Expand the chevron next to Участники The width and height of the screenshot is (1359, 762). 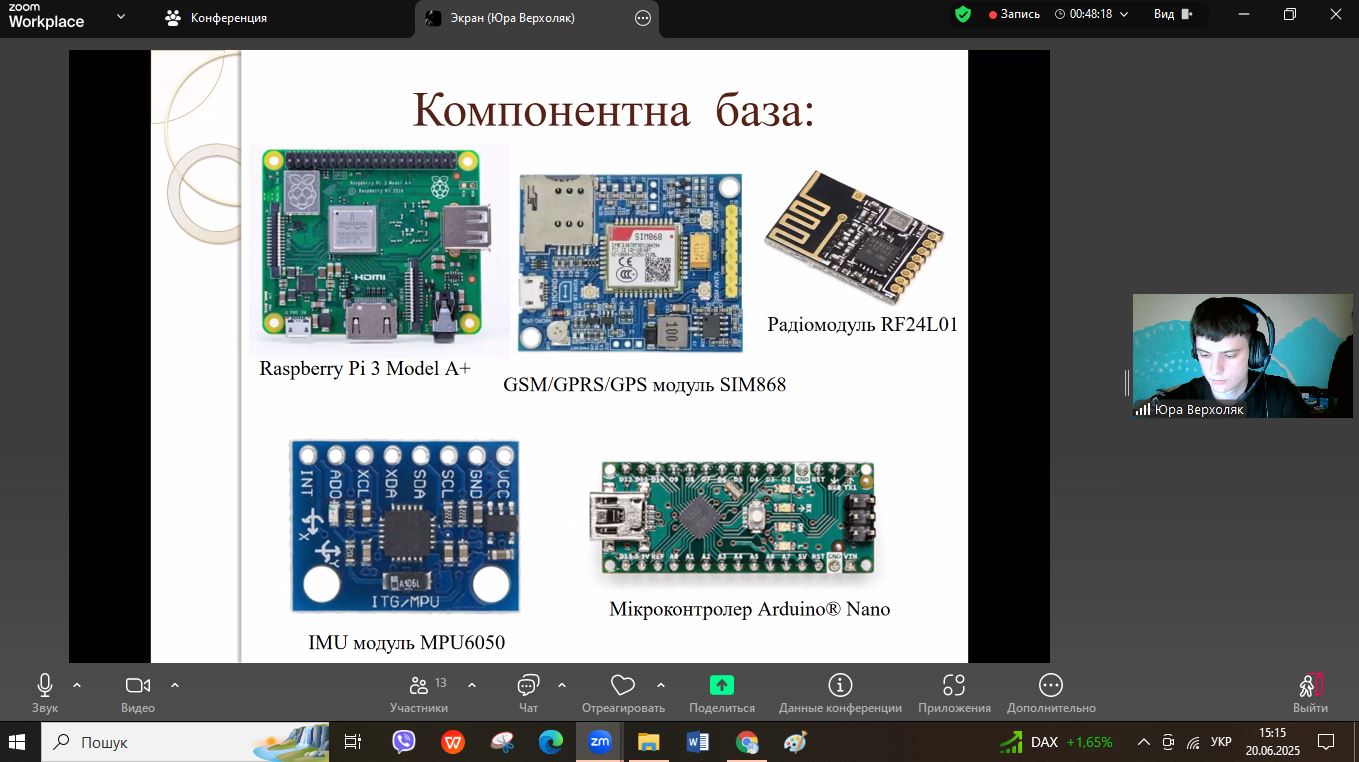coord(472,685)
